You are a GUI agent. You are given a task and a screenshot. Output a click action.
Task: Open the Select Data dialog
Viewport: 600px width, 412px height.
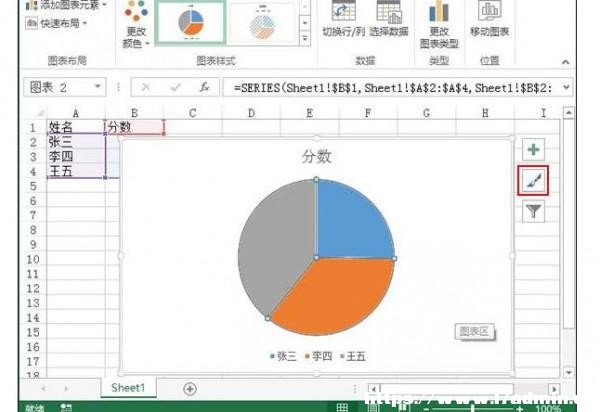(x=389, y=19)
